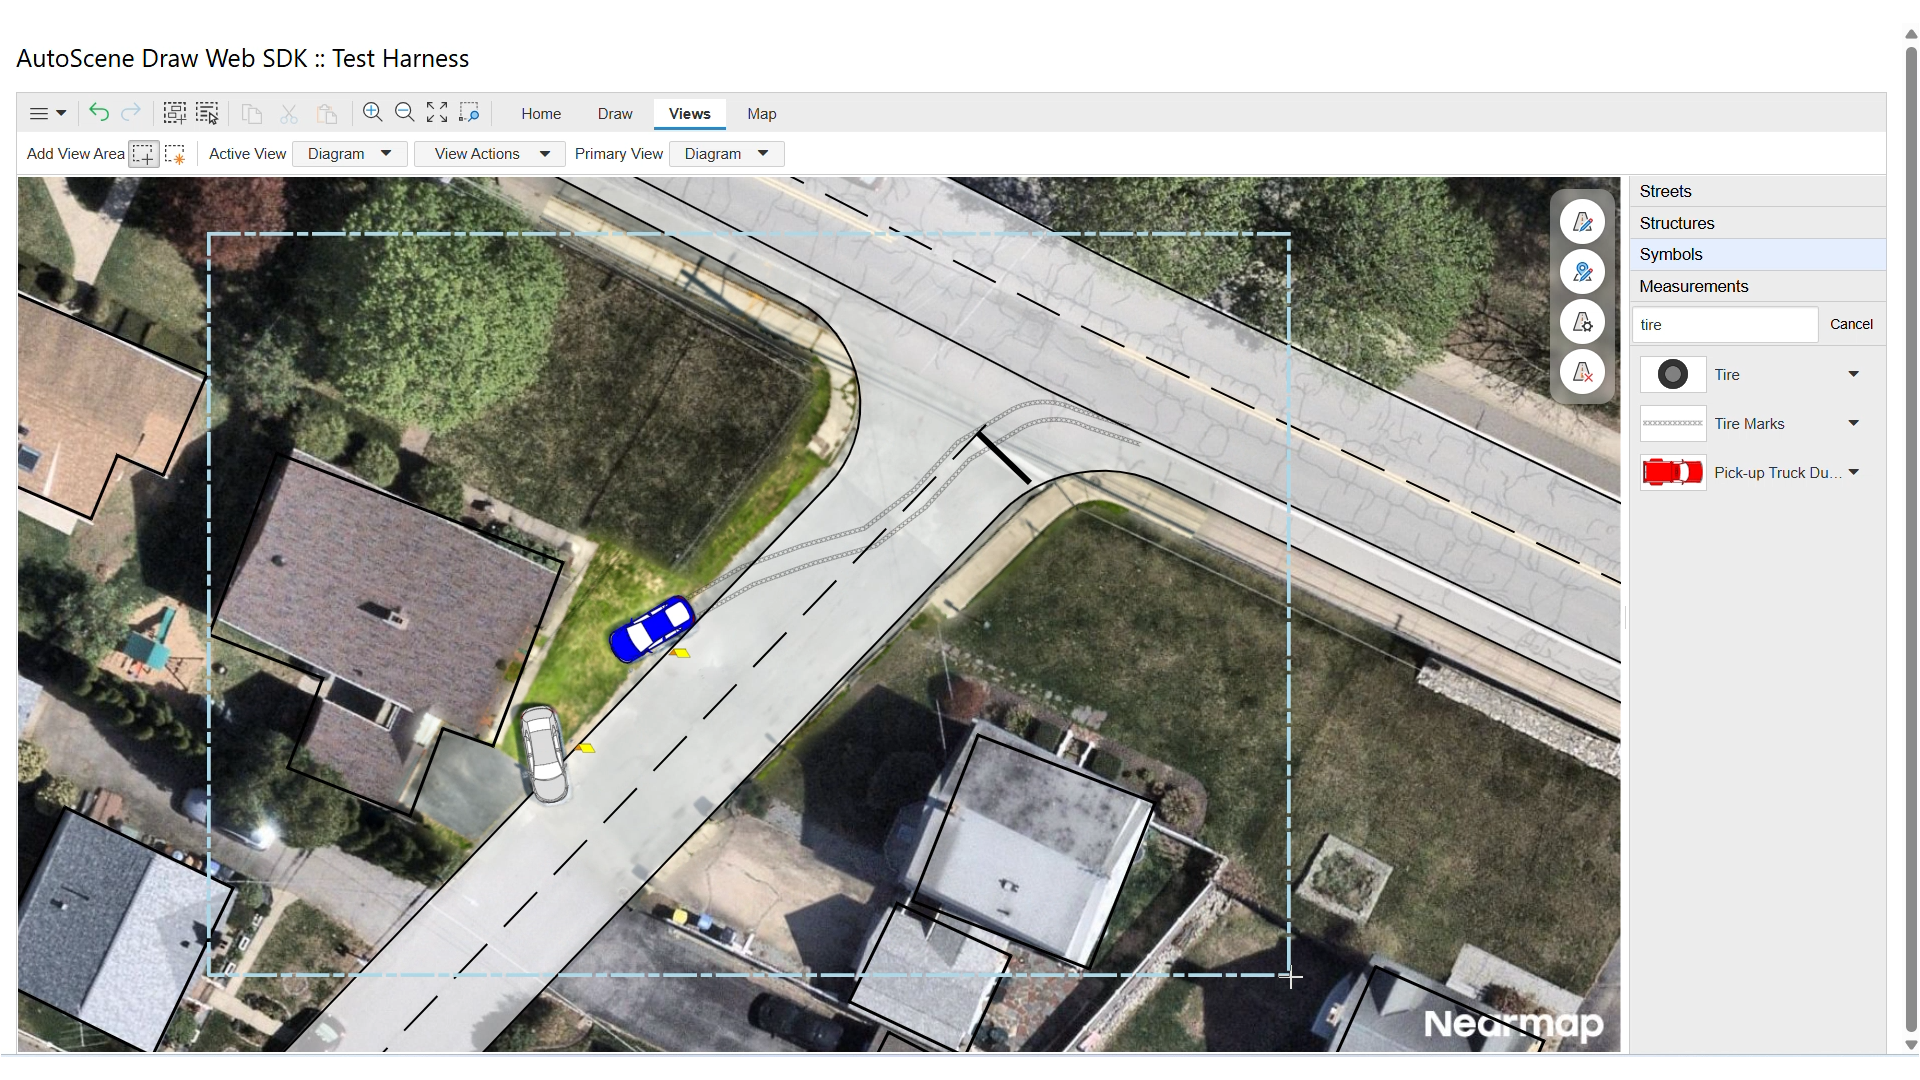Expand the Tire Marks symbol arrow
Viewport: 1920px width, 1080px height.
pyautogui.click(x=1853, y=423)
